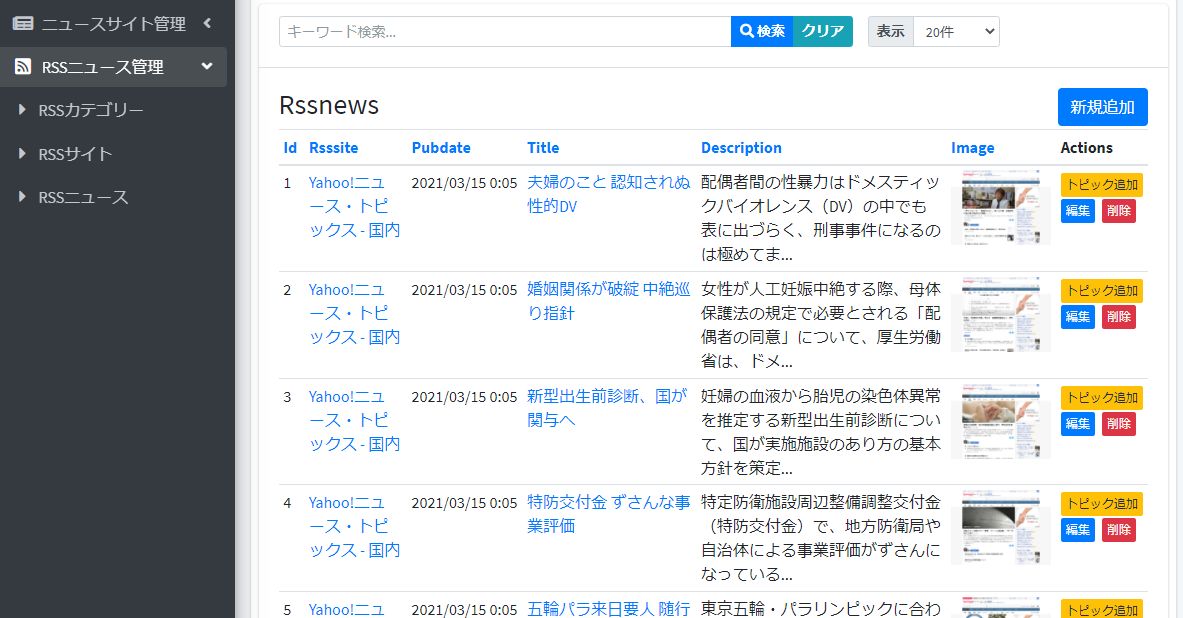Sort by the Id column header

pos(290,148)
